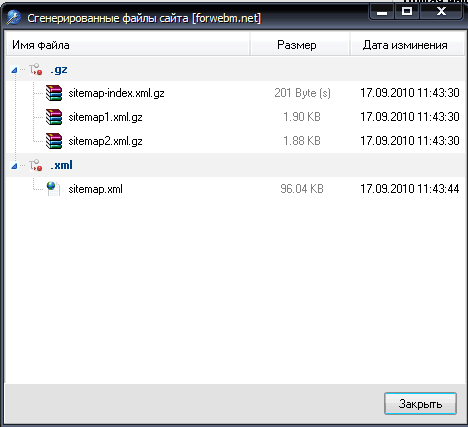Click the application icon in title bar

14,18
